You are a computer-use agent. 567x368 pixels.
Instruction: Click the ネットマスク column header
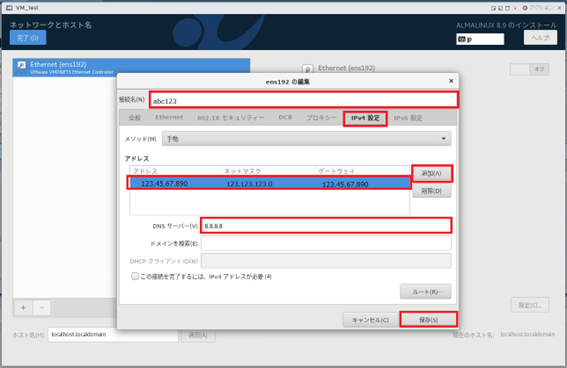pos(269,171)
